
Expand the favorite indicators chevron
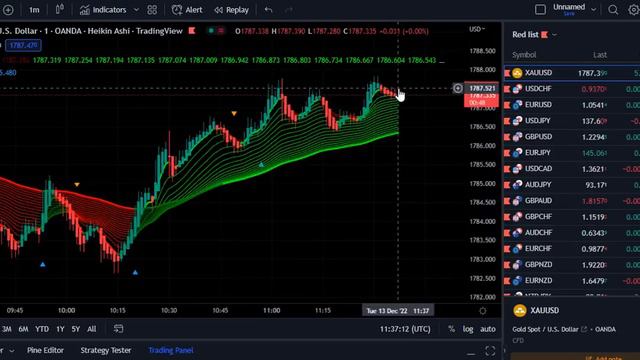coord(136,10)
